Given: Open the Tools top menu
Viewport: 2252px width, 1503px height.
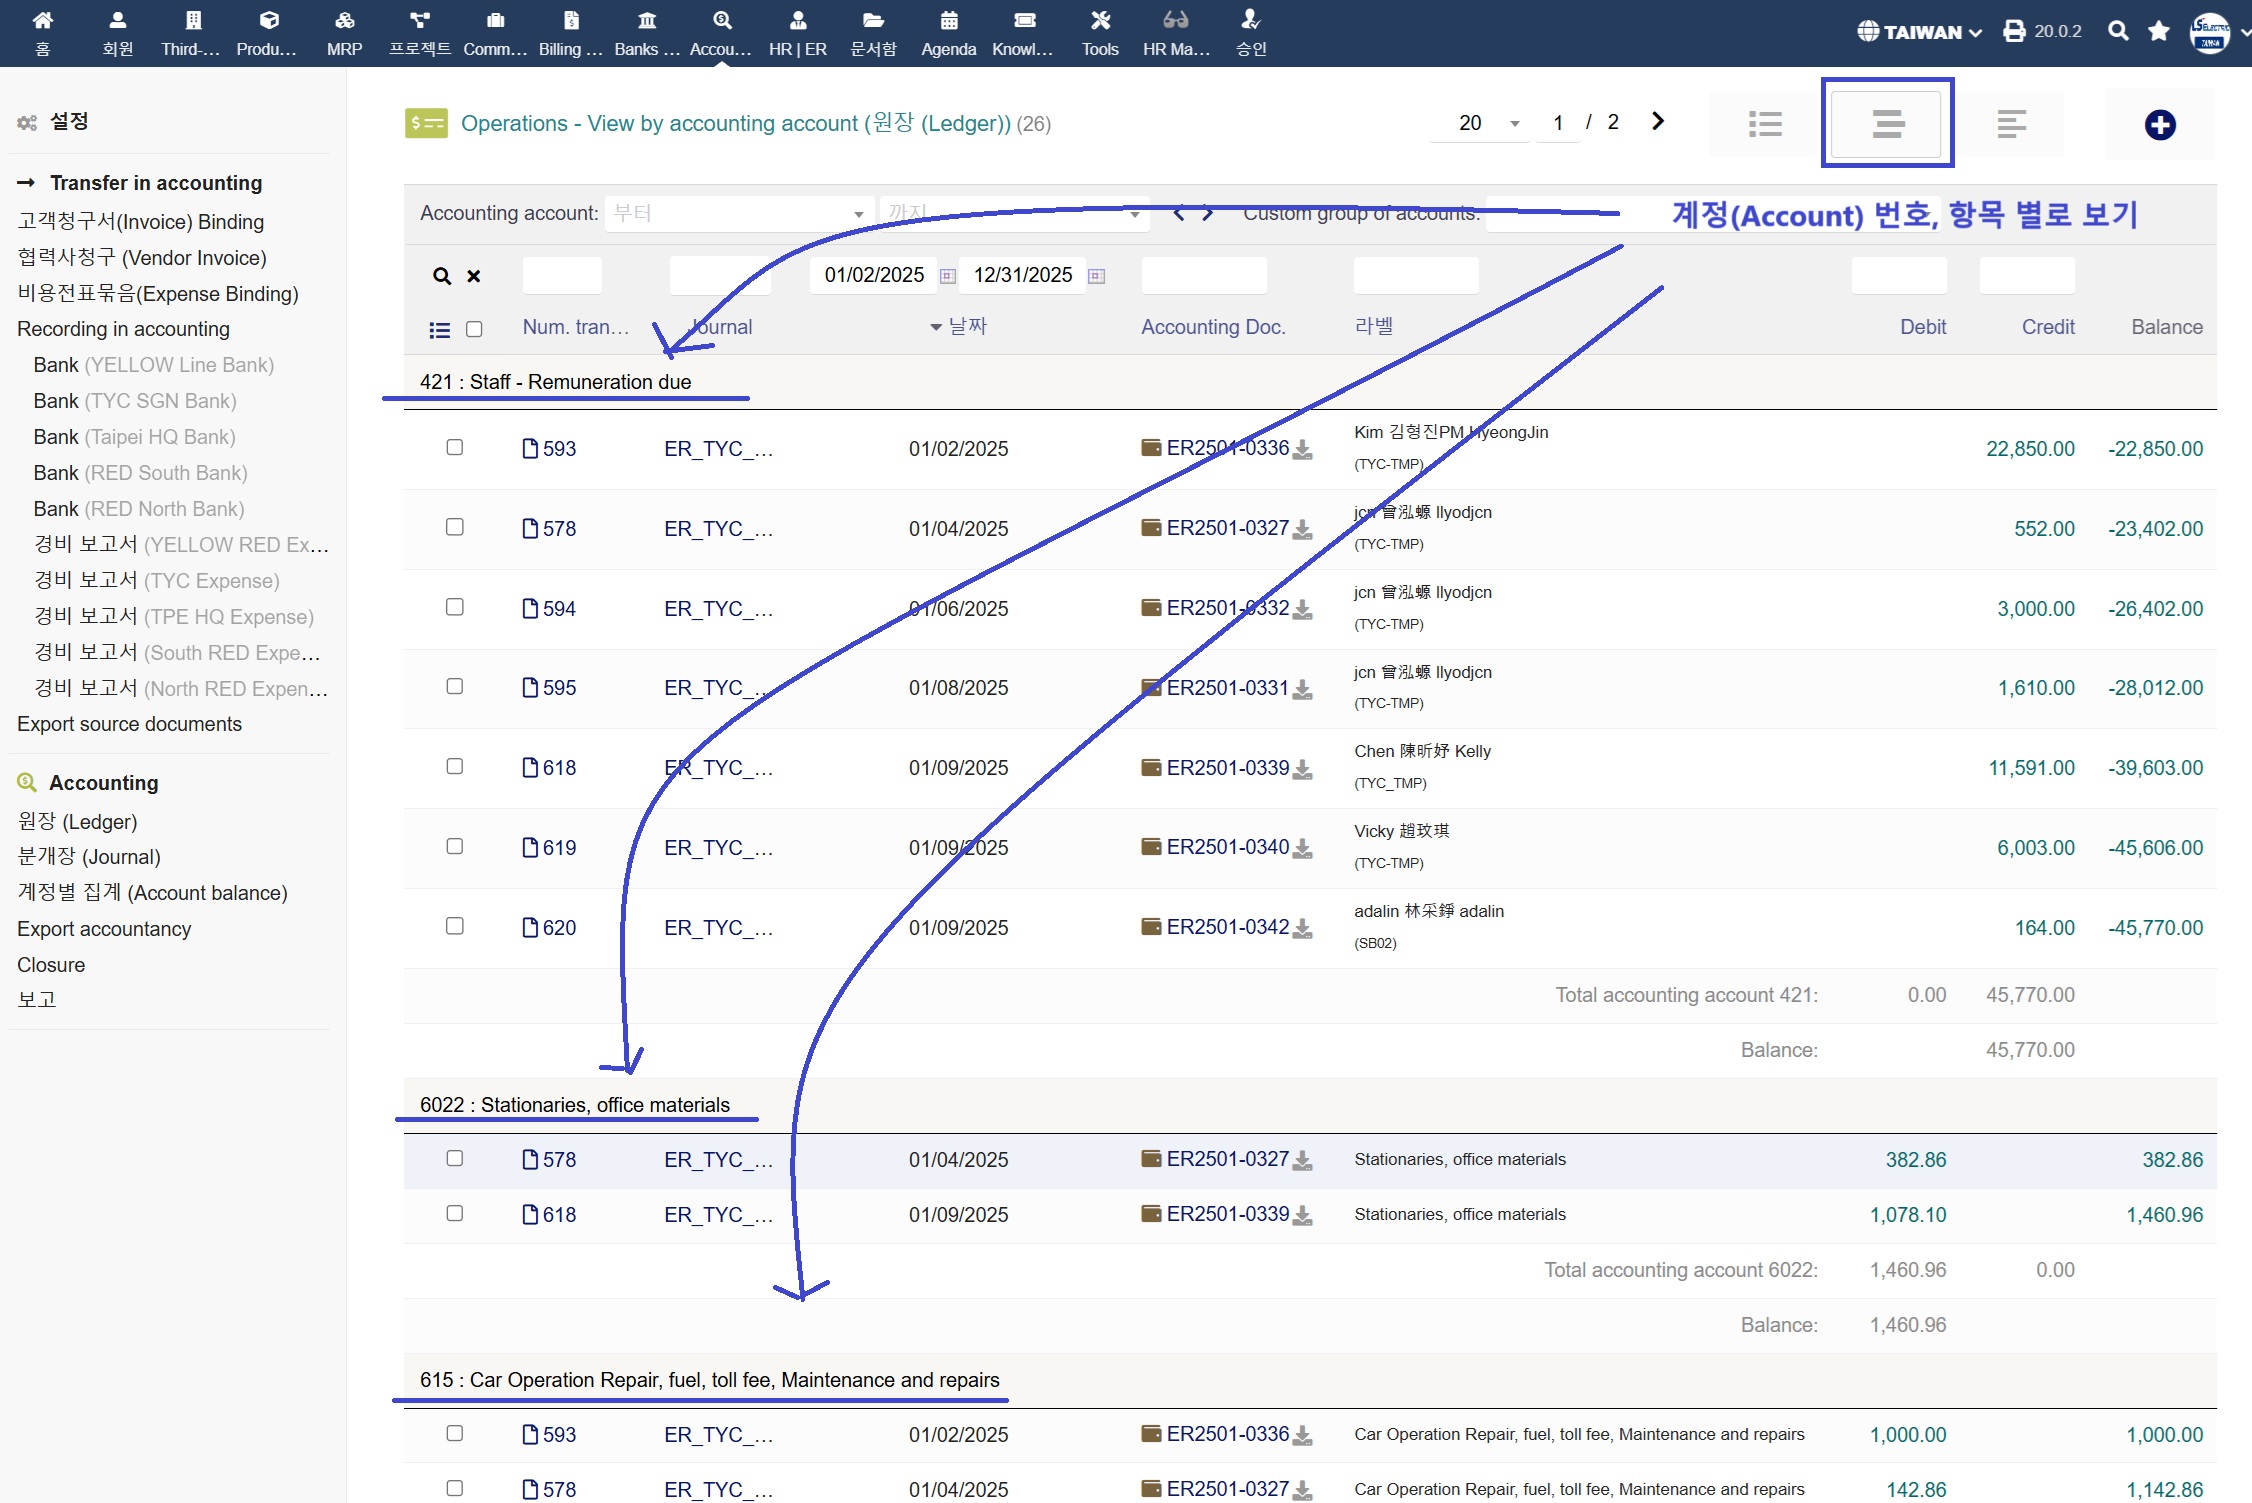Looking at the screenshot, I should (1099, 32).
